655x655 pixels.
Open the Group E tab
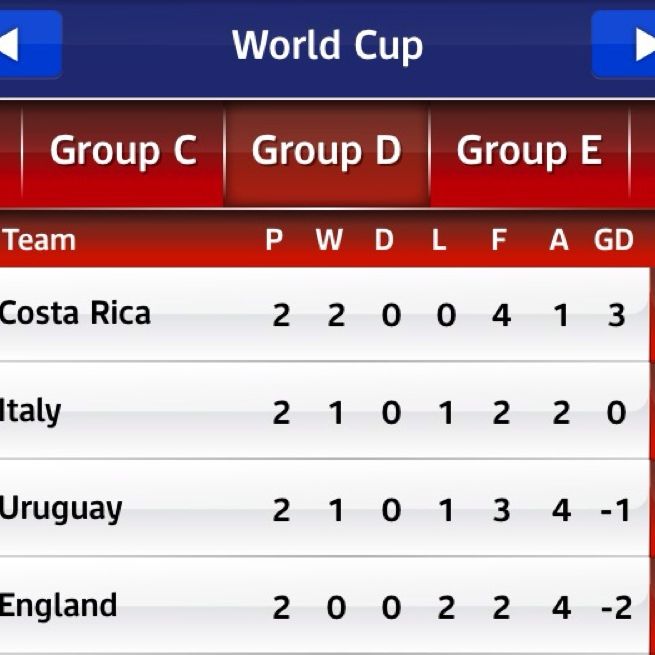[x=529, y=152]
